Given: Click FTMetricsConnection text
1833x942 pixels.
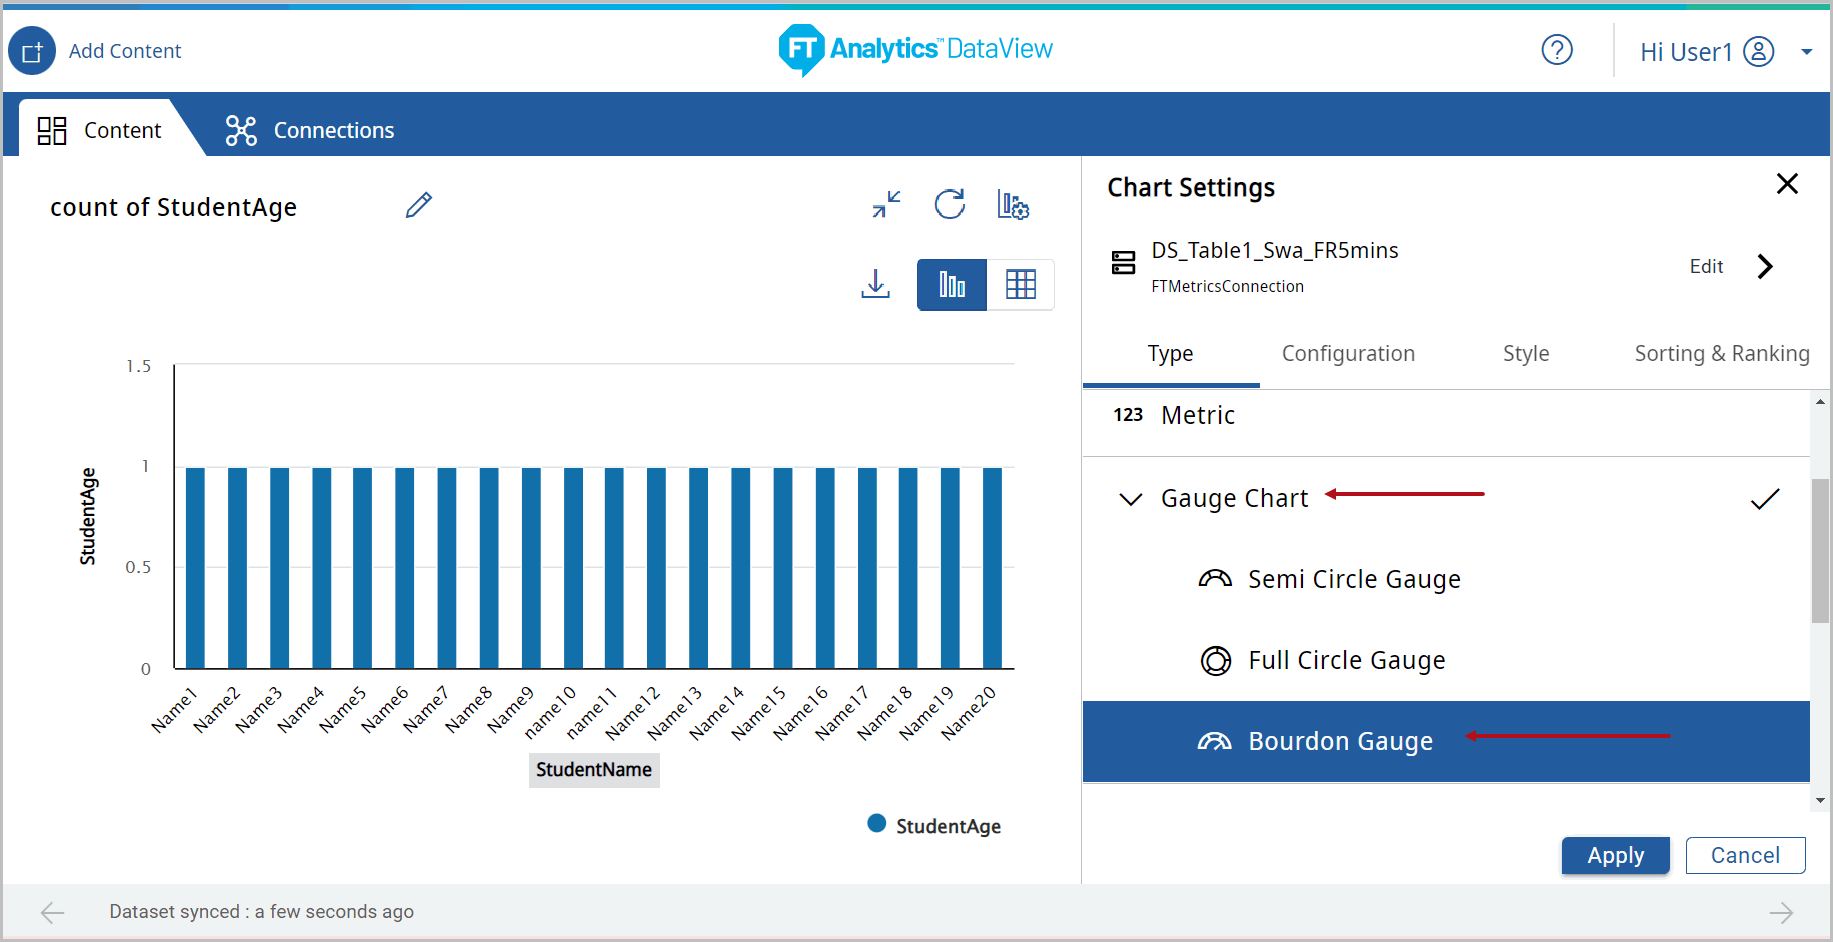Looking at the screenshot, I should tap(1228, 287).
